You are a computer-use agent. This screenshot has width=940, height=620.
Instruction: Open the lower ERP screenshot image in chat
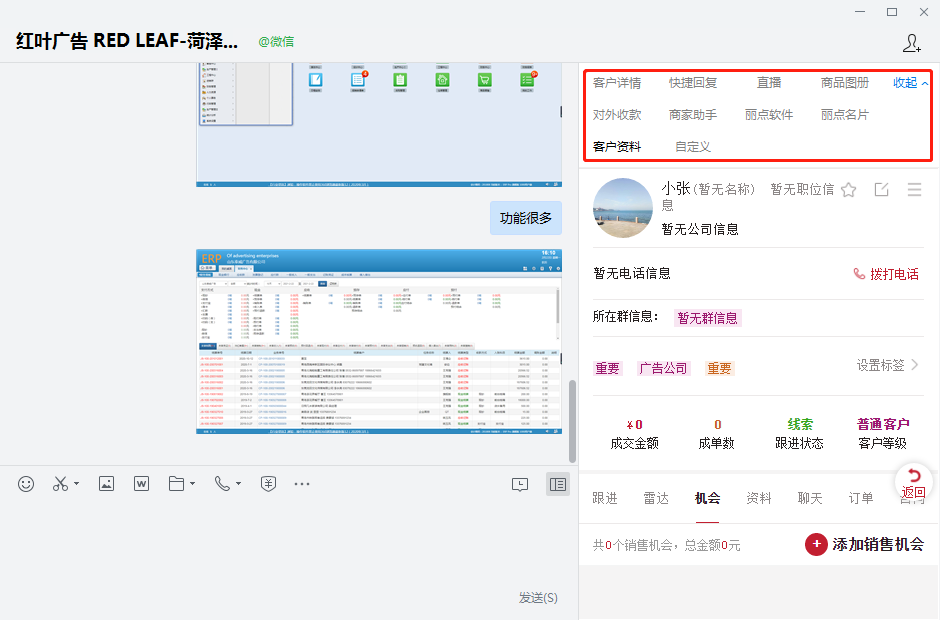tap(379, 342)
